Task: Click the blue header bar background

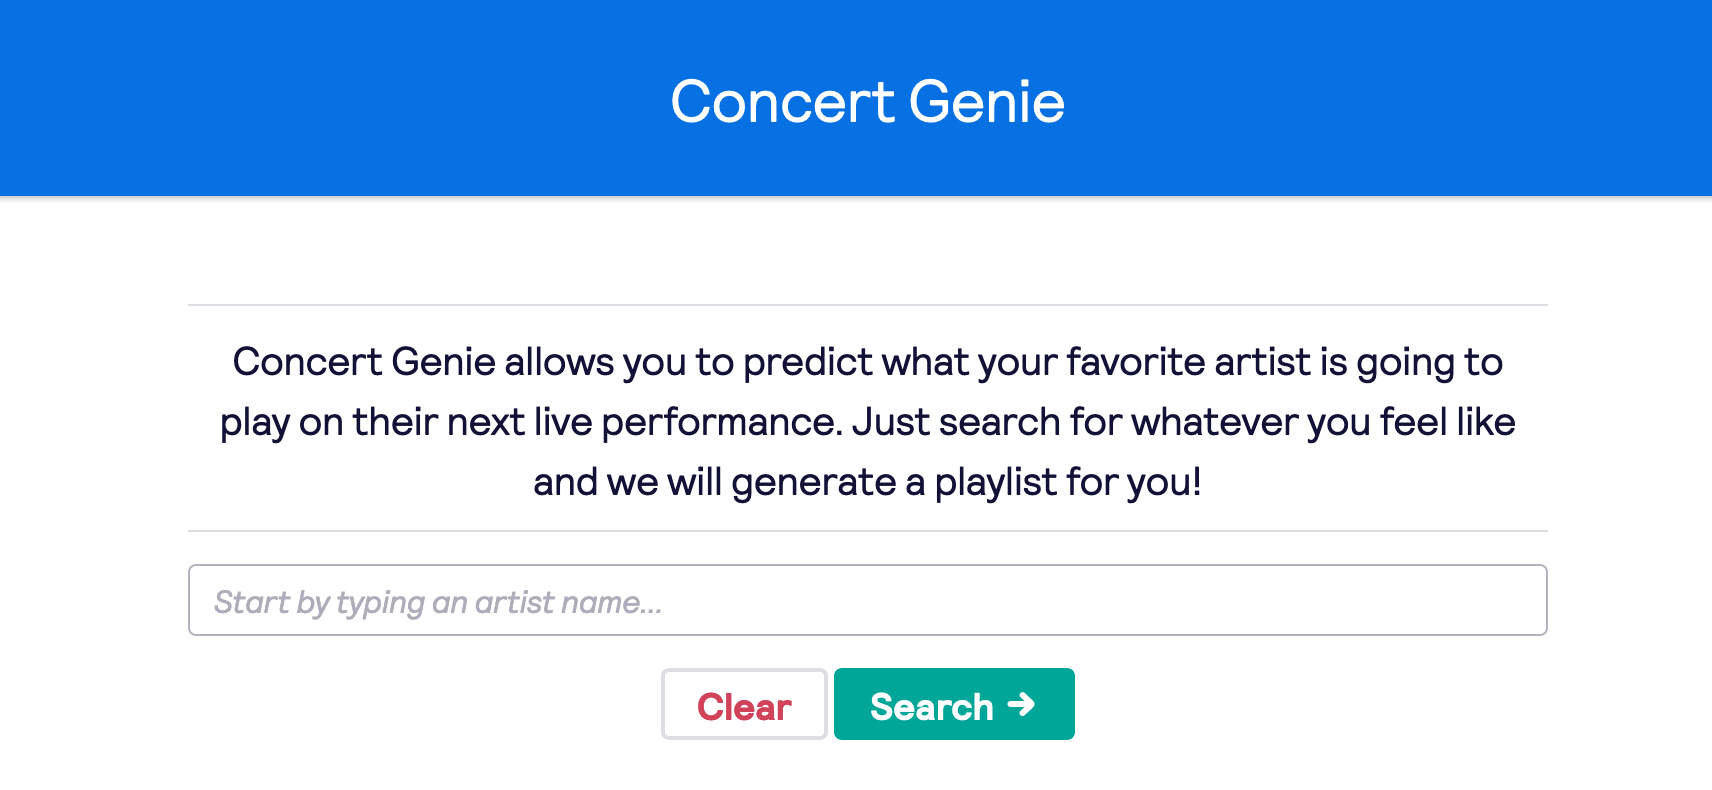Action: point(300,100)
